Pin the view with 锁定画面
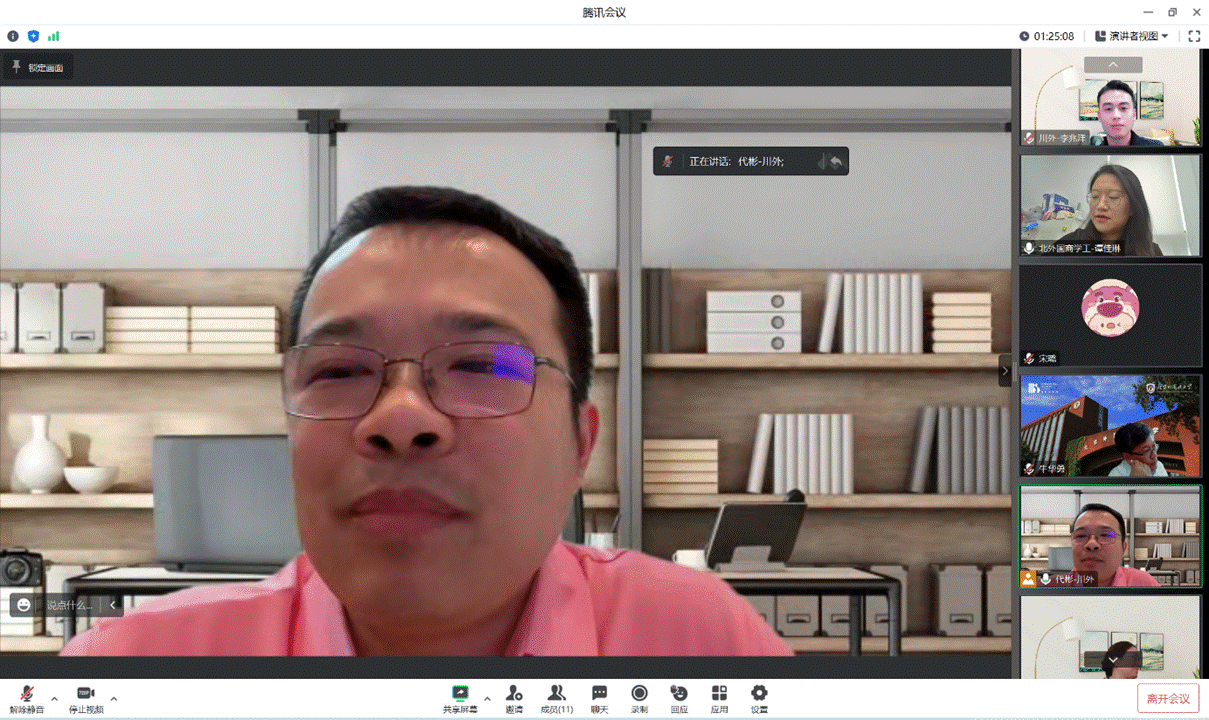1209x720 pixels. pos(37,68)
